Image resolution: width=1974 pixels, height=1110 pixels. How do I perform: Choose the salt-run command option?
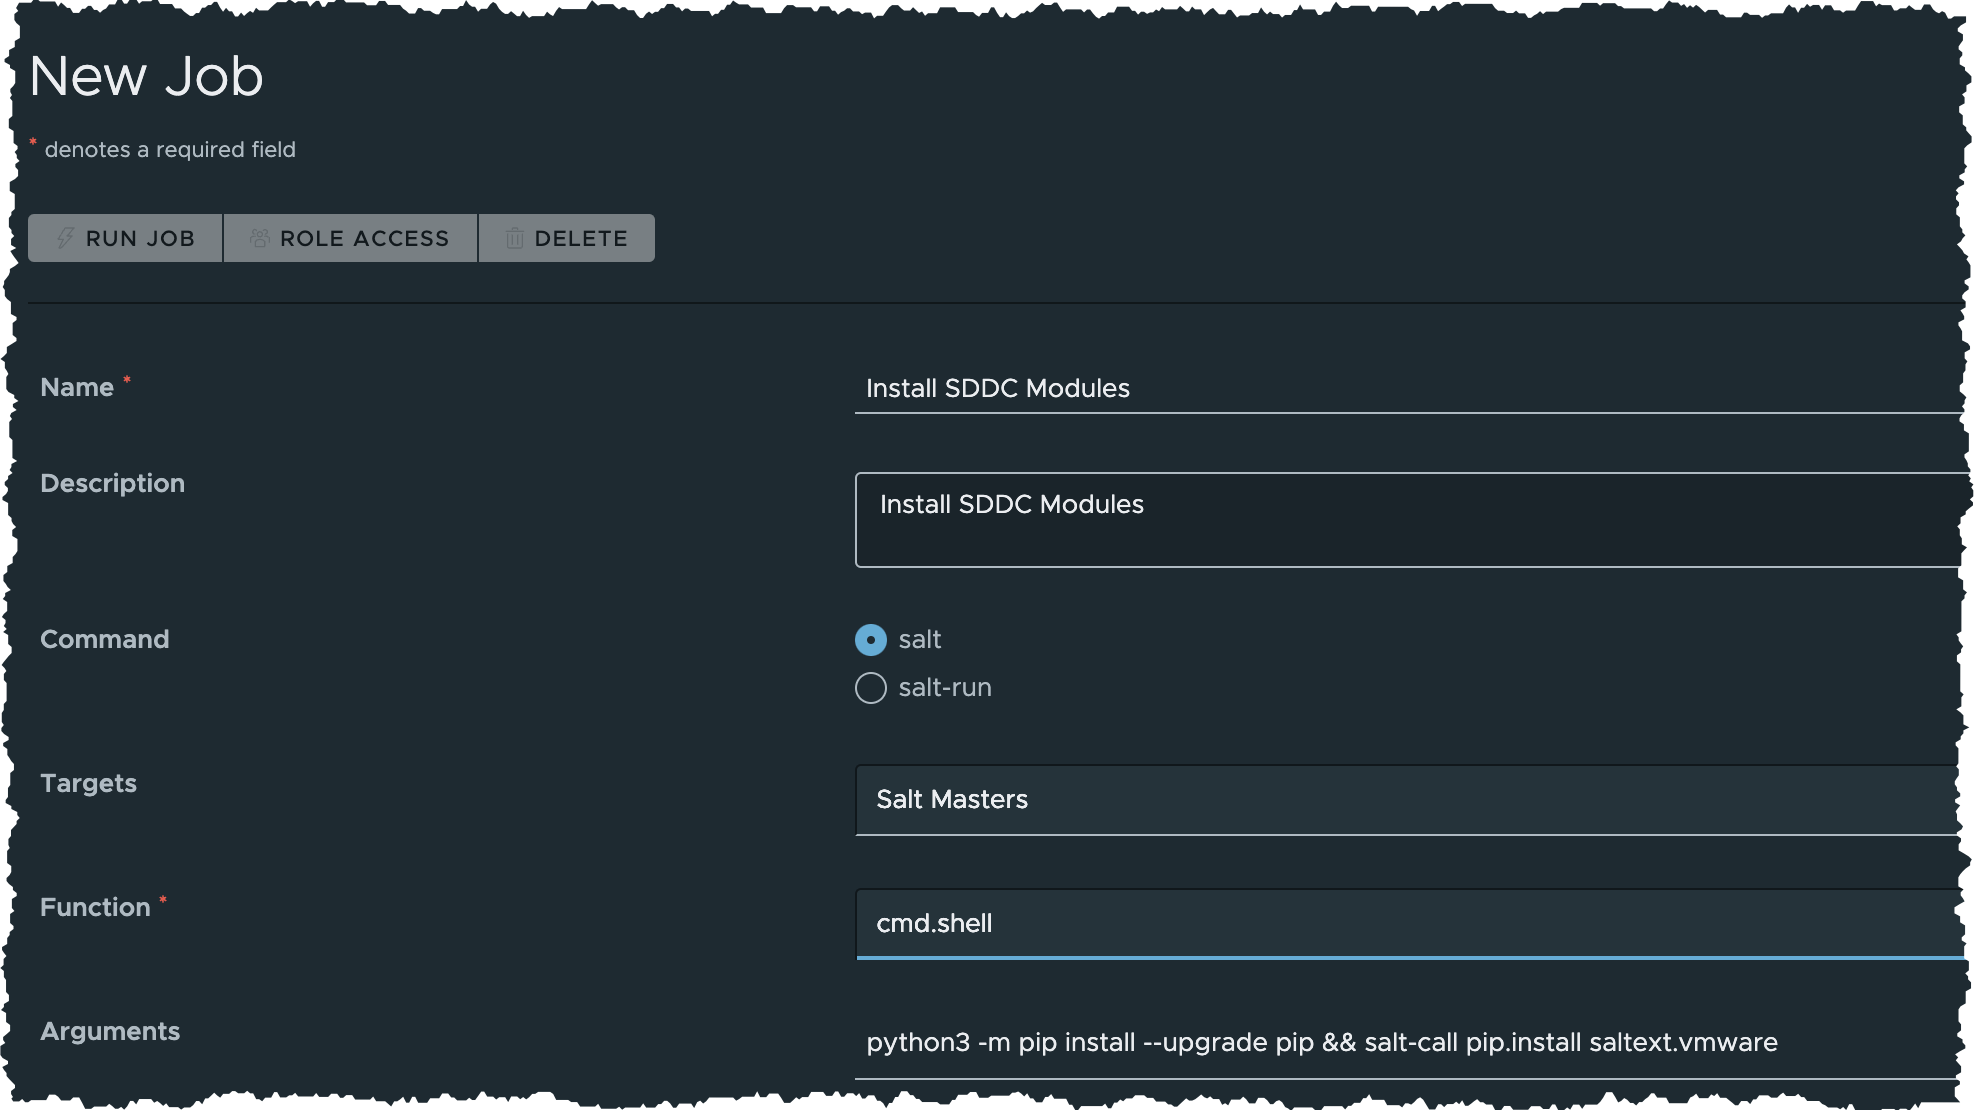(x=871, y=688)
